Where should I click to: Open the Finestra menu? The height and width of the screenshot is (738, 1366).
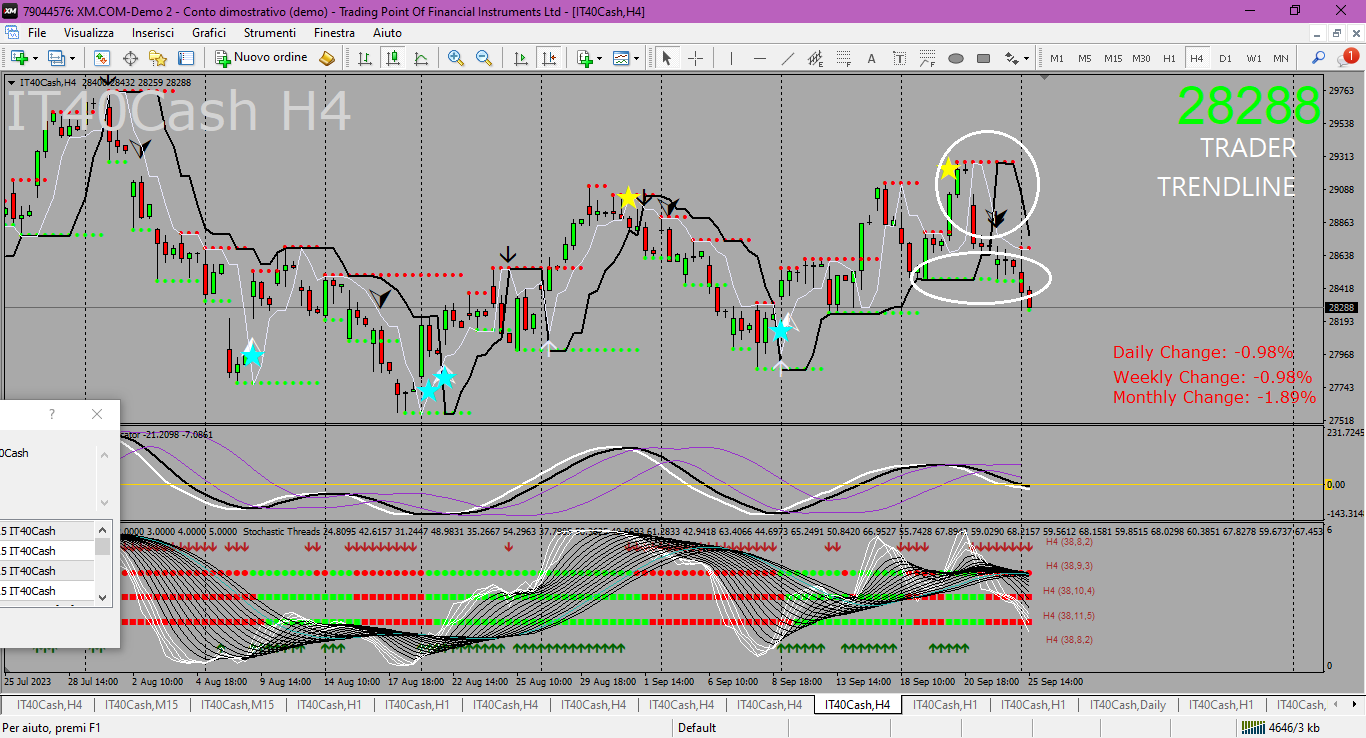(x=334, y=33)
